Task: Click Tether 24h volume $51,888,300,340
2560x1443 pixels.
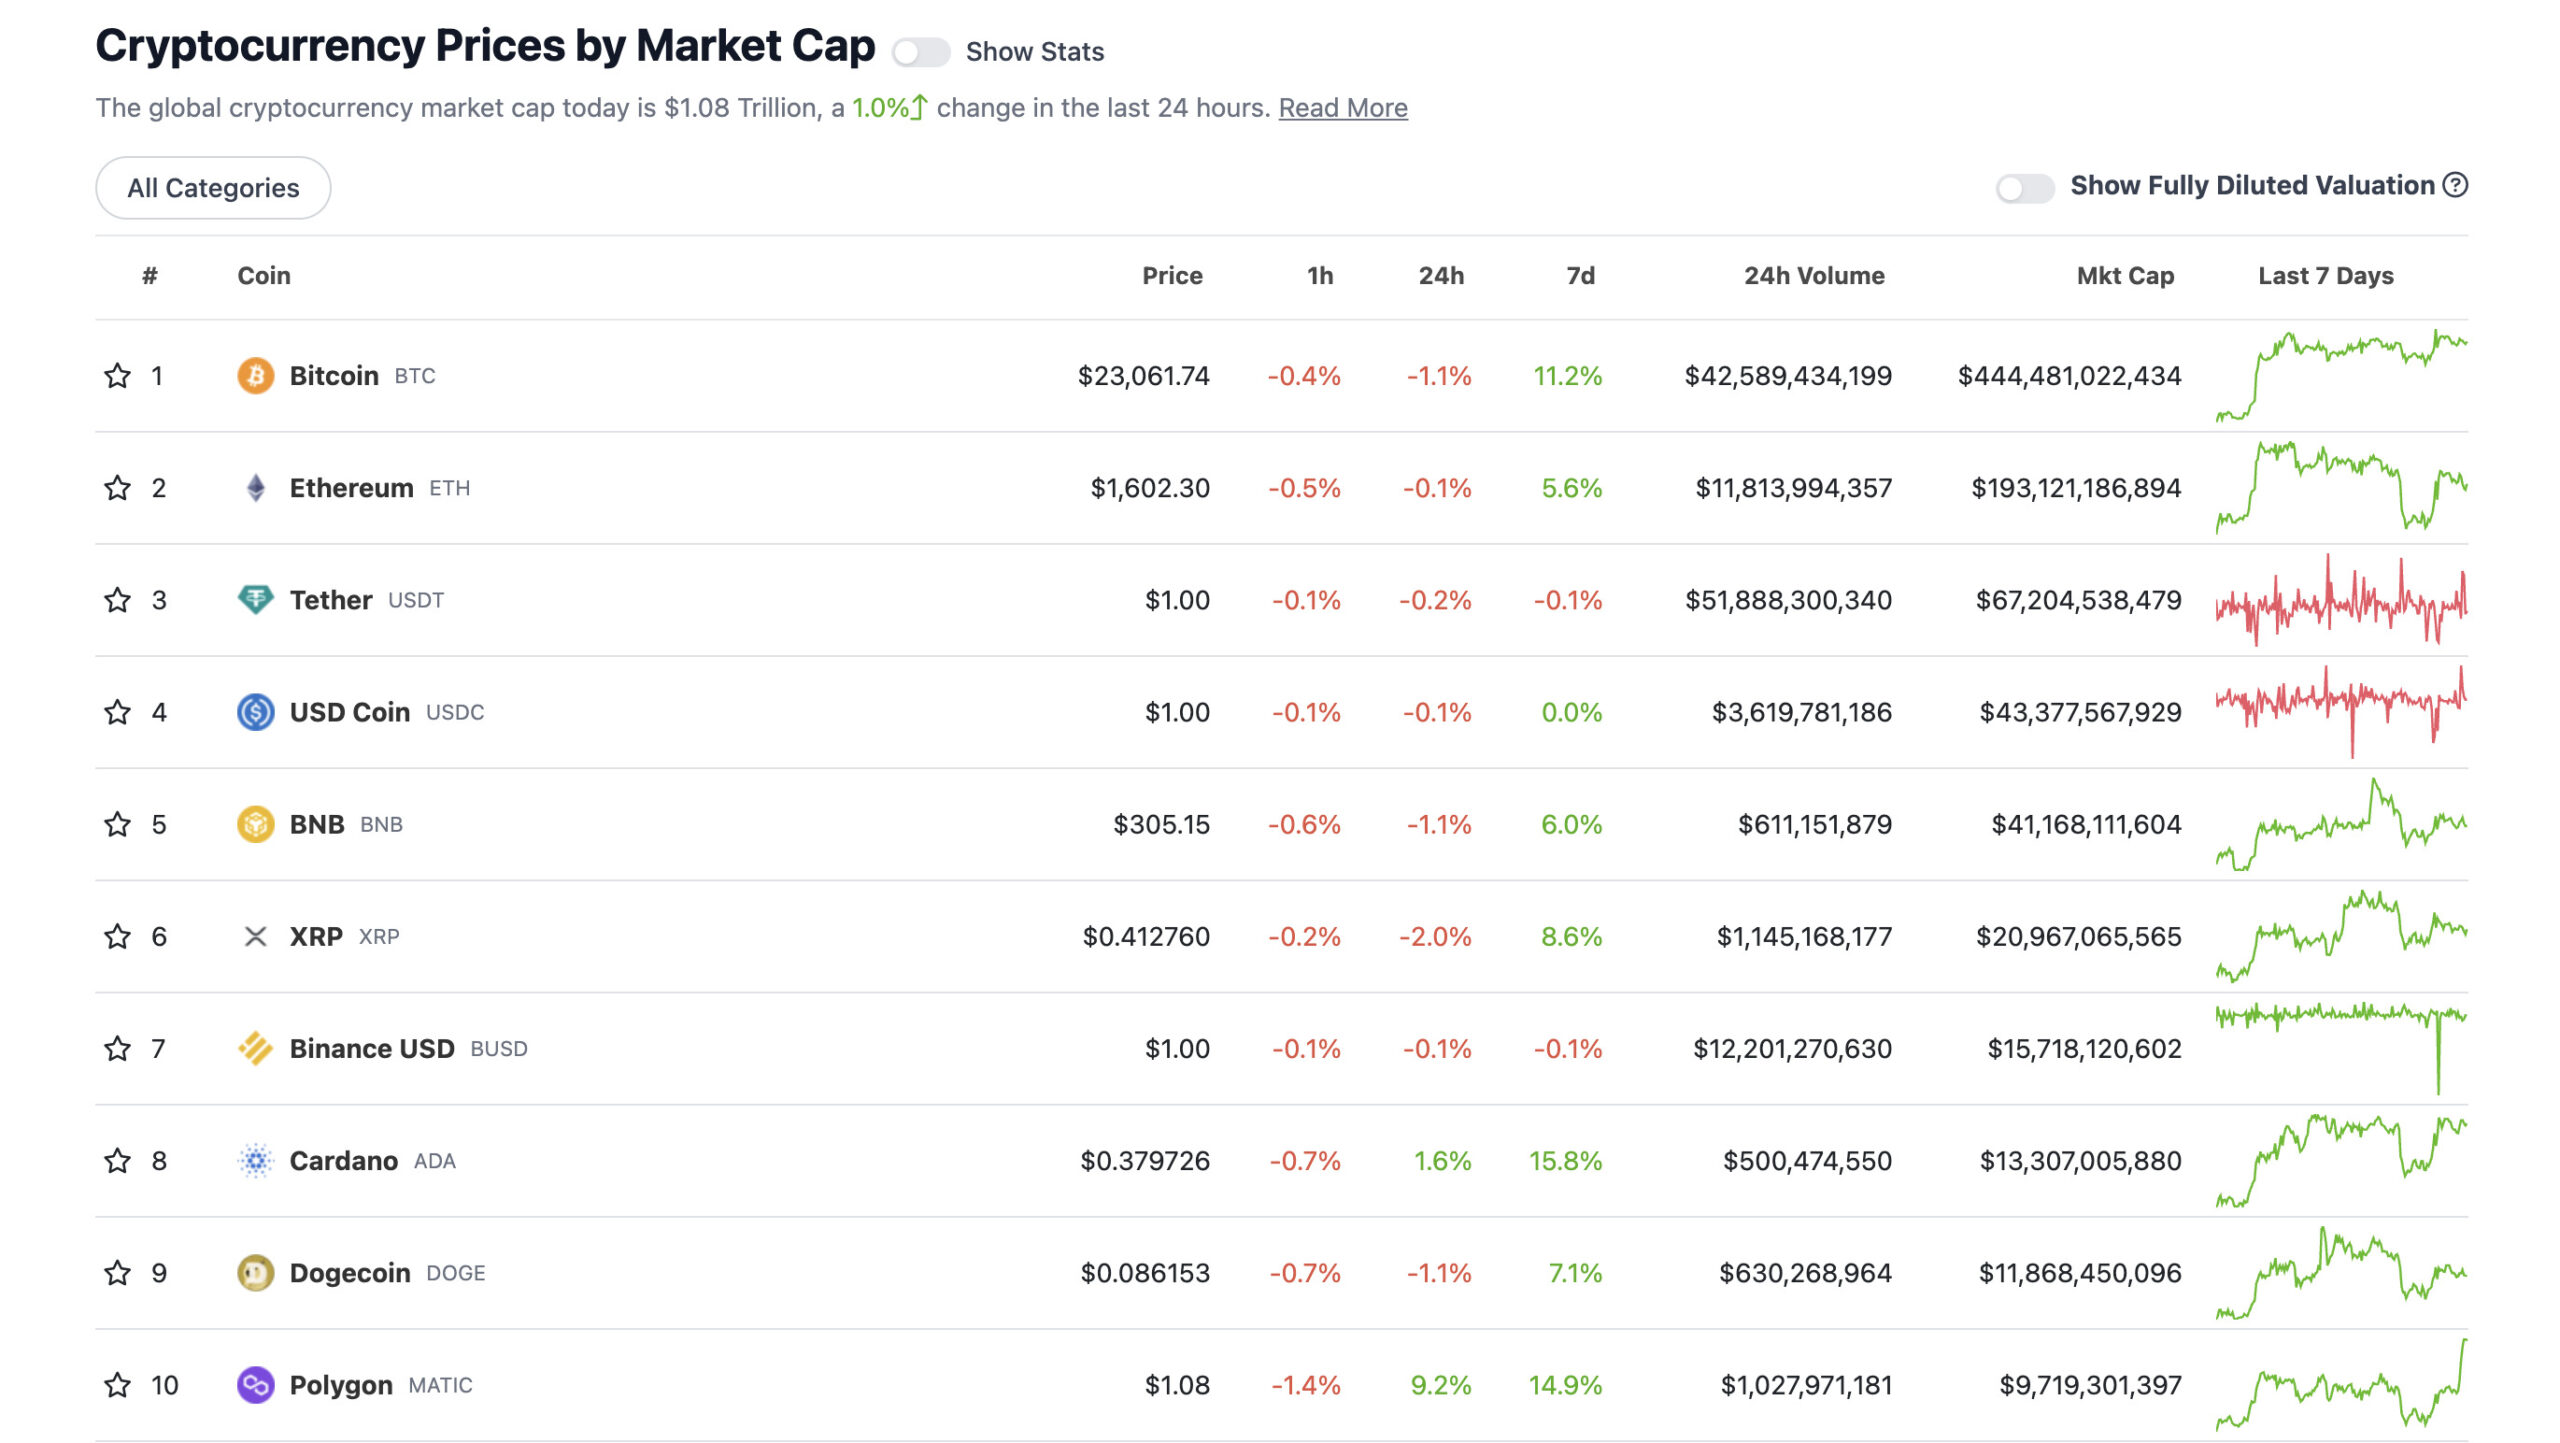Action: (1788, 600)
